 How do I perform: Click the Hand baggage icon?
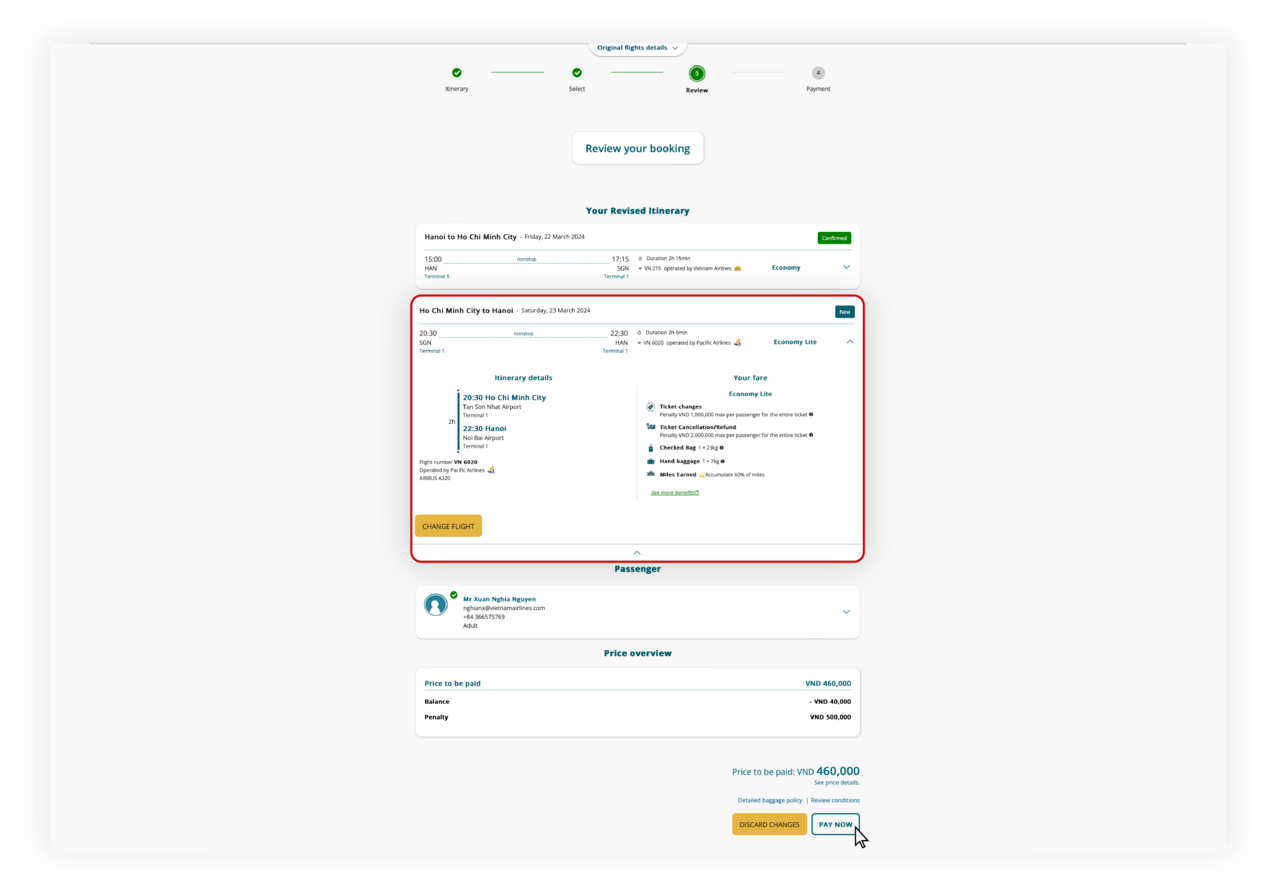pyautogui.click(x=651, y=461)
